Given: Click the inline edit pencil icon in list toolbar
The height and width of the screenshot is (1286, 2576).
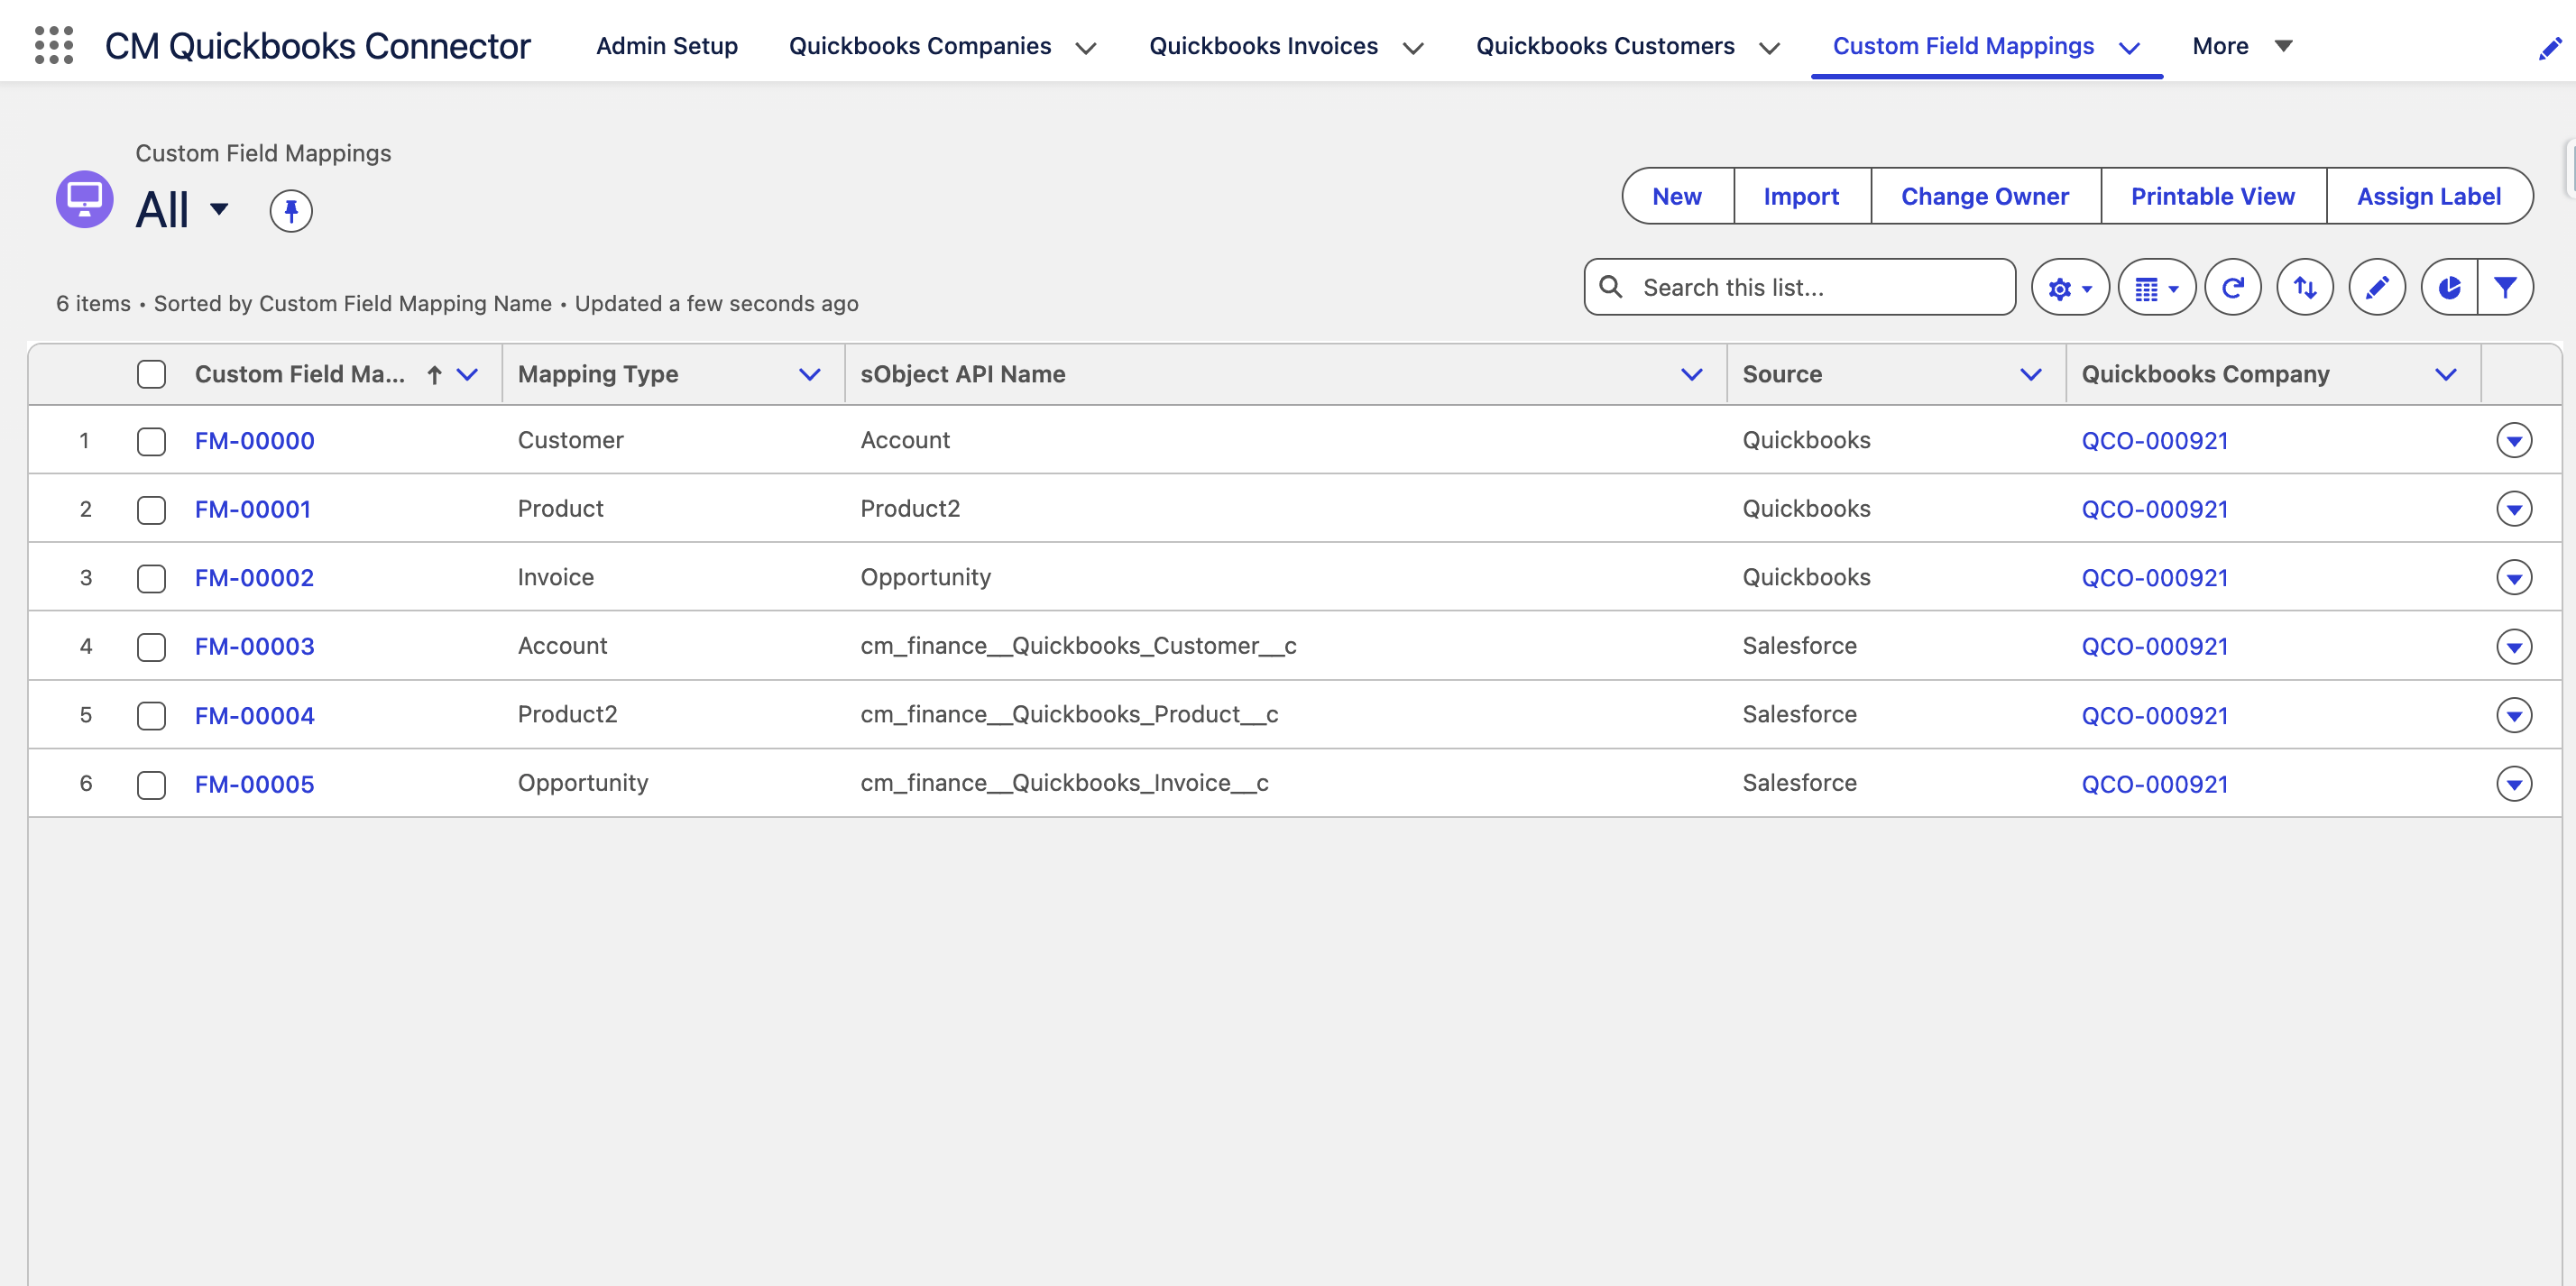Looking at the screenshot, I should 2377,288.
